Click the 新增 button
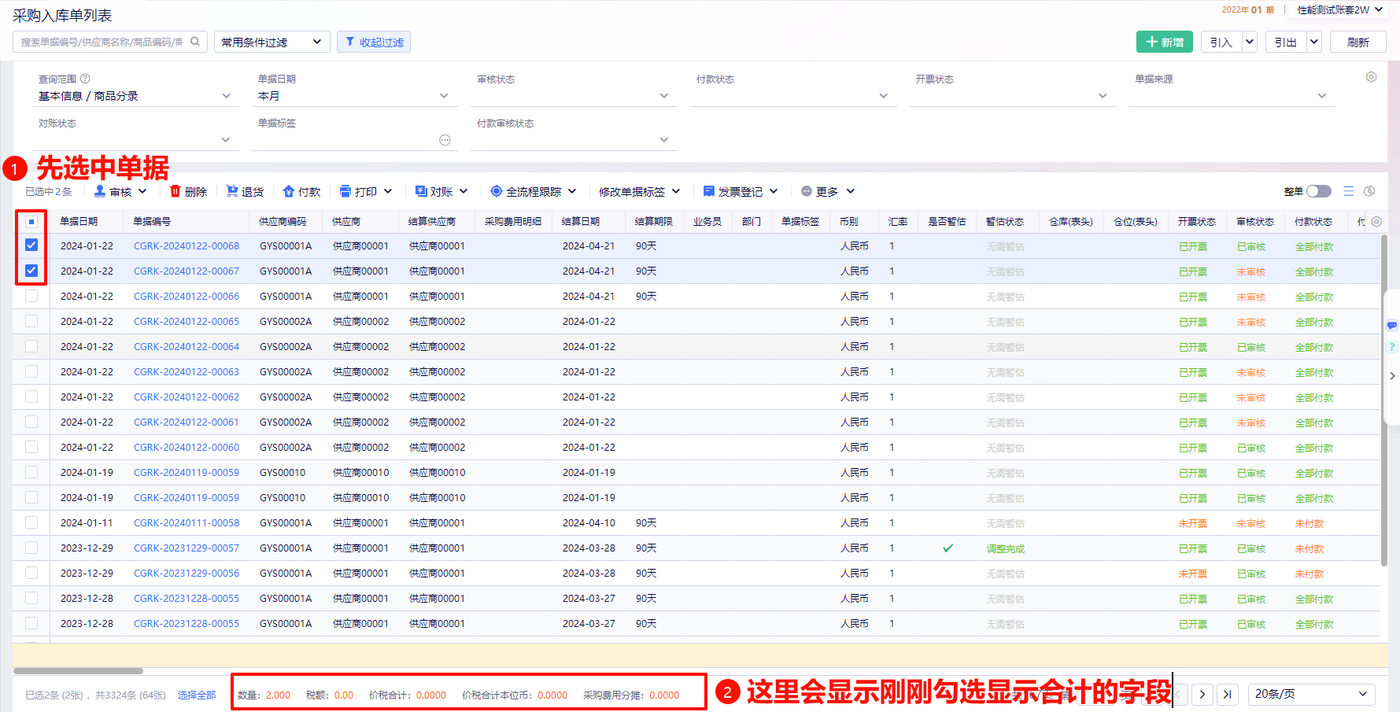Screen dimensions: 1400x712 [x=1164, y=42]
